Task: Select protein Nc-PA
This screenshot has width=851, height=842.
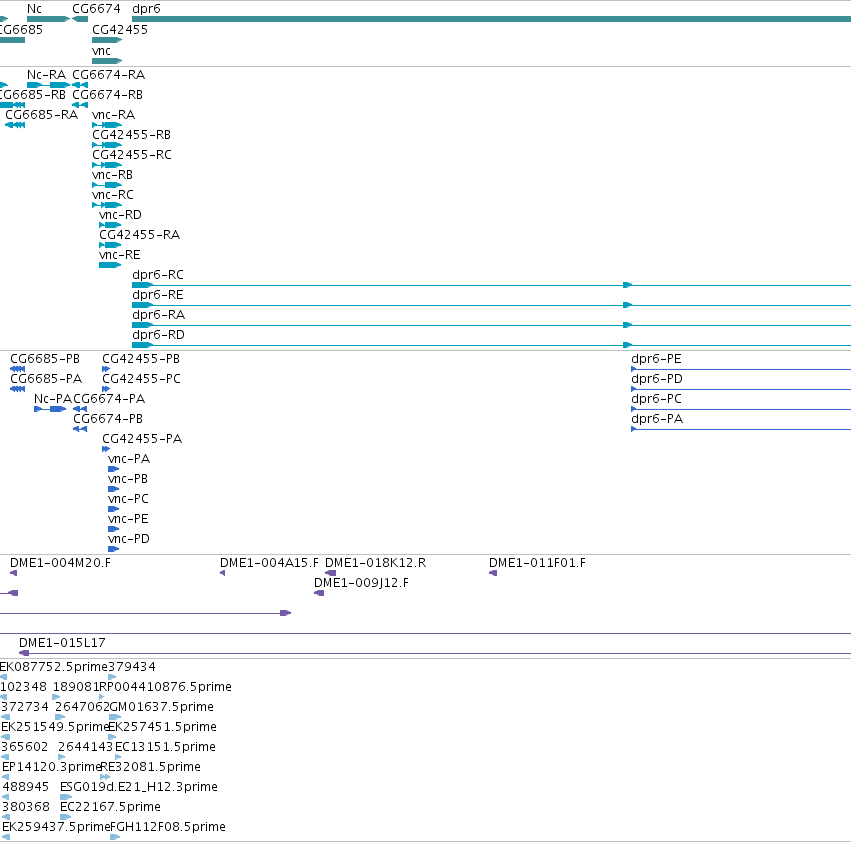Action: point(53,398)
